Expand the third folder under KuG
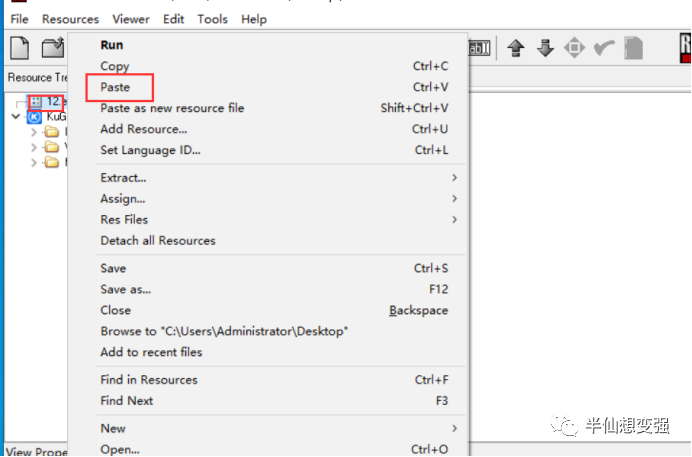Image resolution: width=692 pixels, height=457 pixels. click(34, 162)
